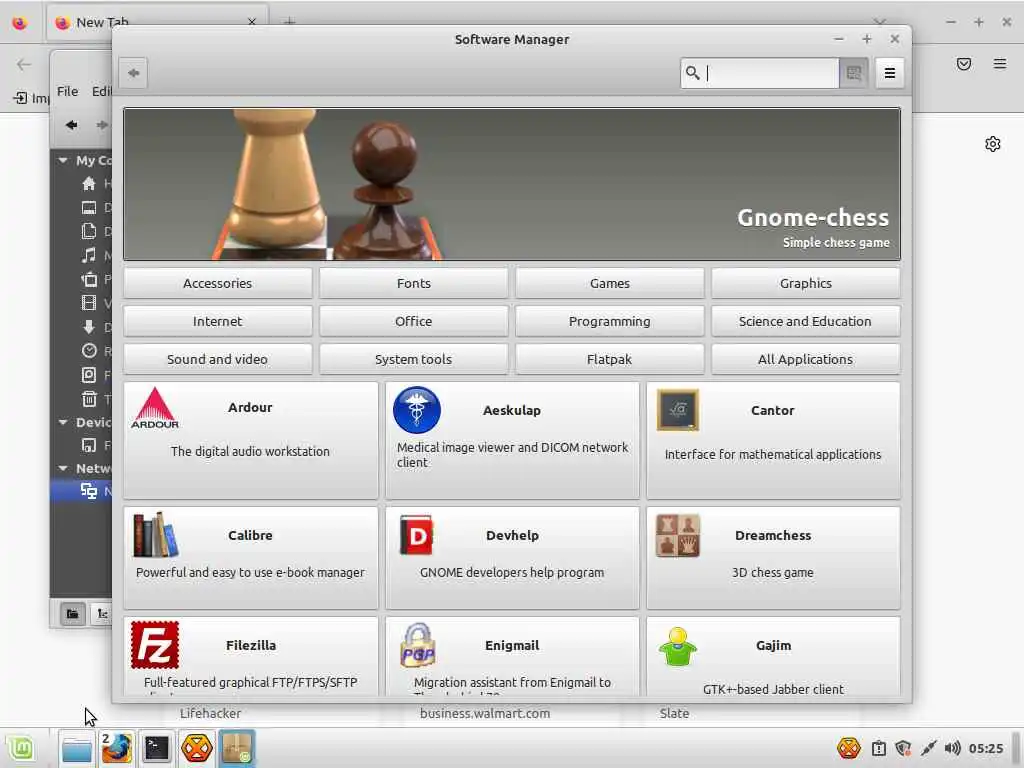Click the back arrow in Software Manager

click(x=133, y=72)
